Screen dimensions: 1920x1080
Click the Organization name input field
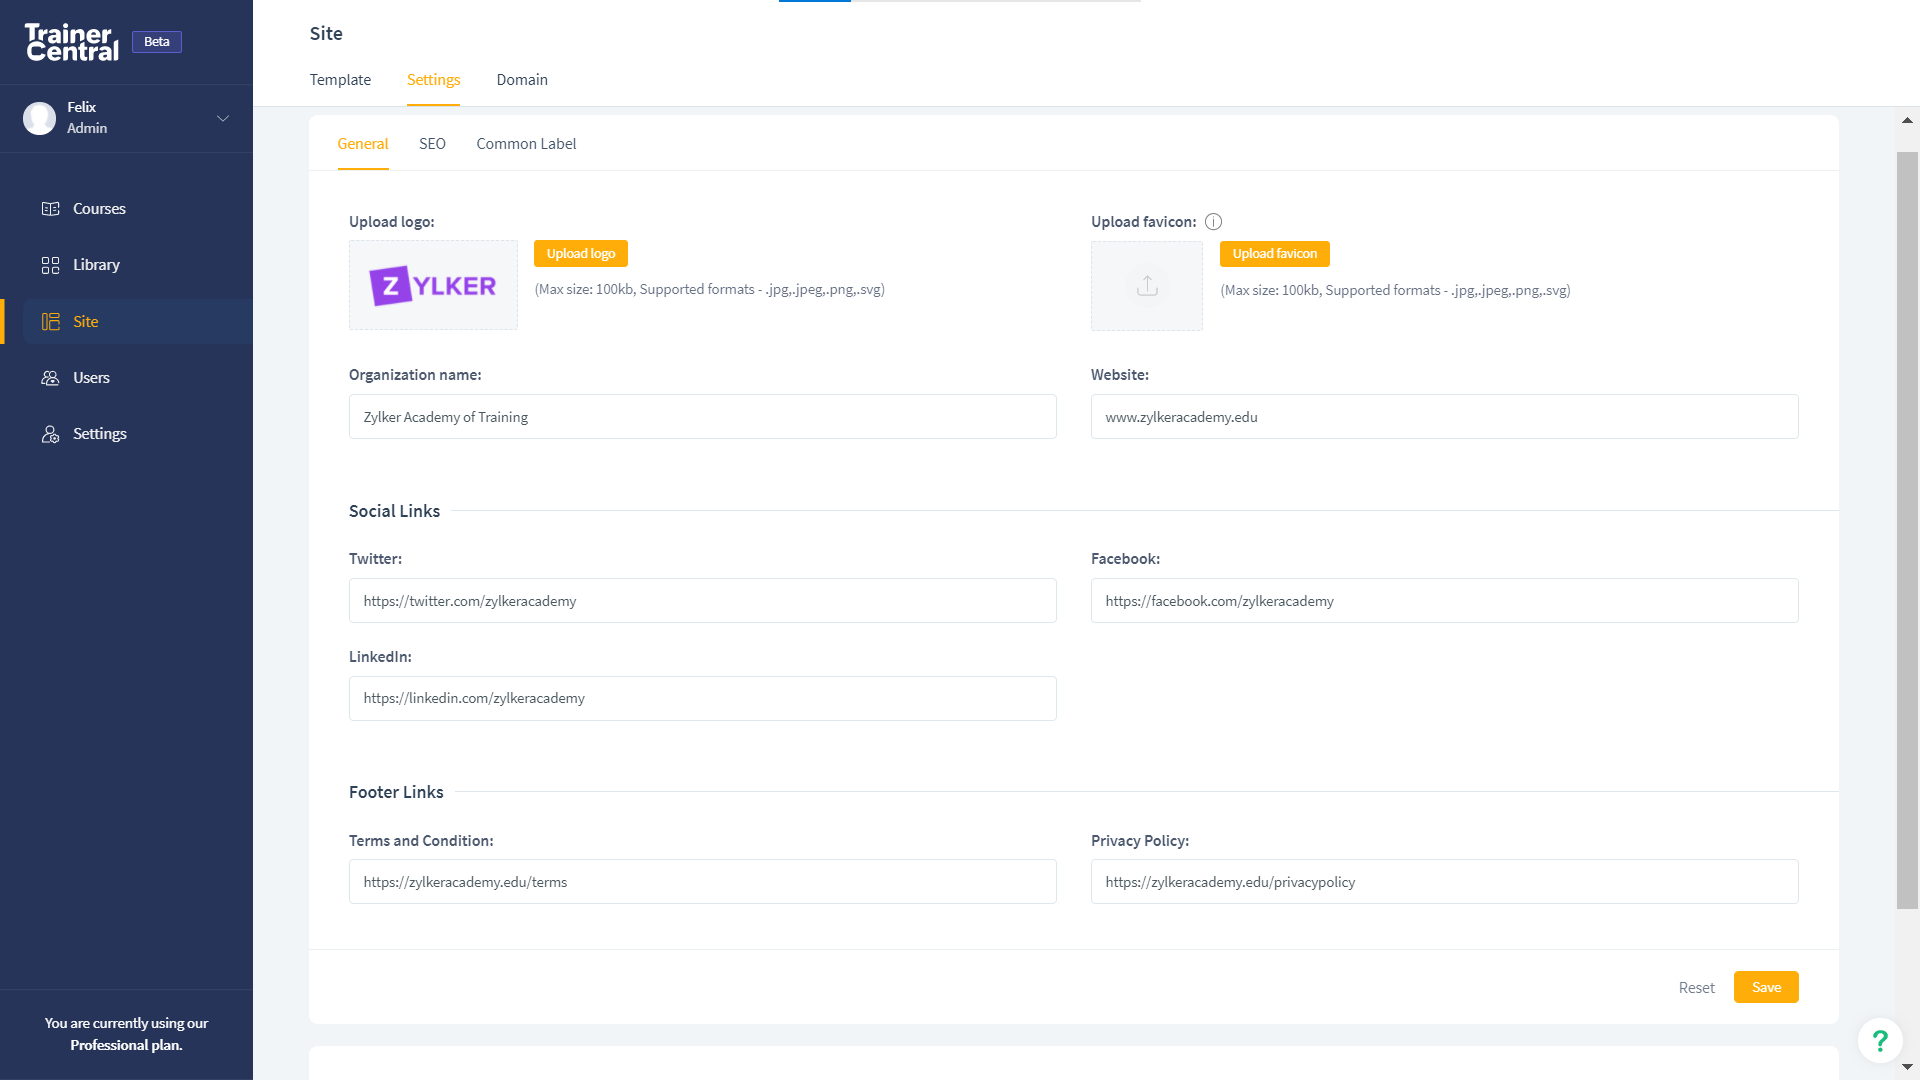click(x=702, y=417)
